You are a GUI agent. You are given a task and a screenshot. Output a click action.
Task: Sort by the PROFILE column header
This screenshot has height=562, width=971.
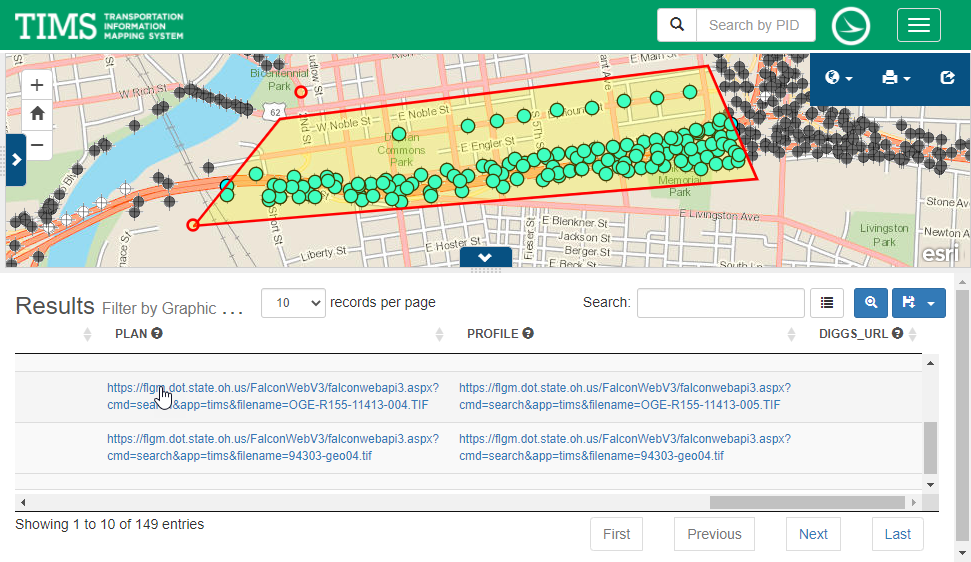[492, 334]
